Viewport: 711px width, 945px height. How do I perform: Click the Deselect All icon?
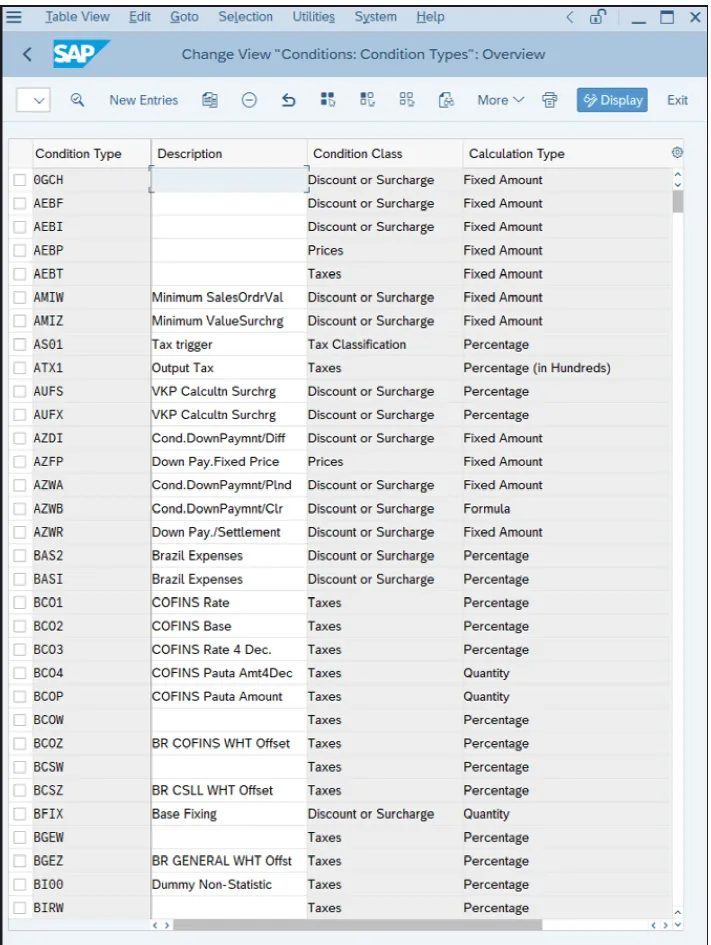point(407,100)
